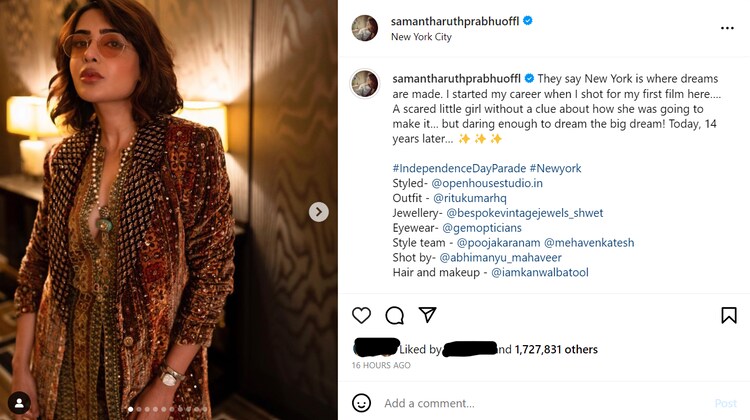Visit the @ritukumarhq profile mention

pyautogui.click(x=477, y=198)
